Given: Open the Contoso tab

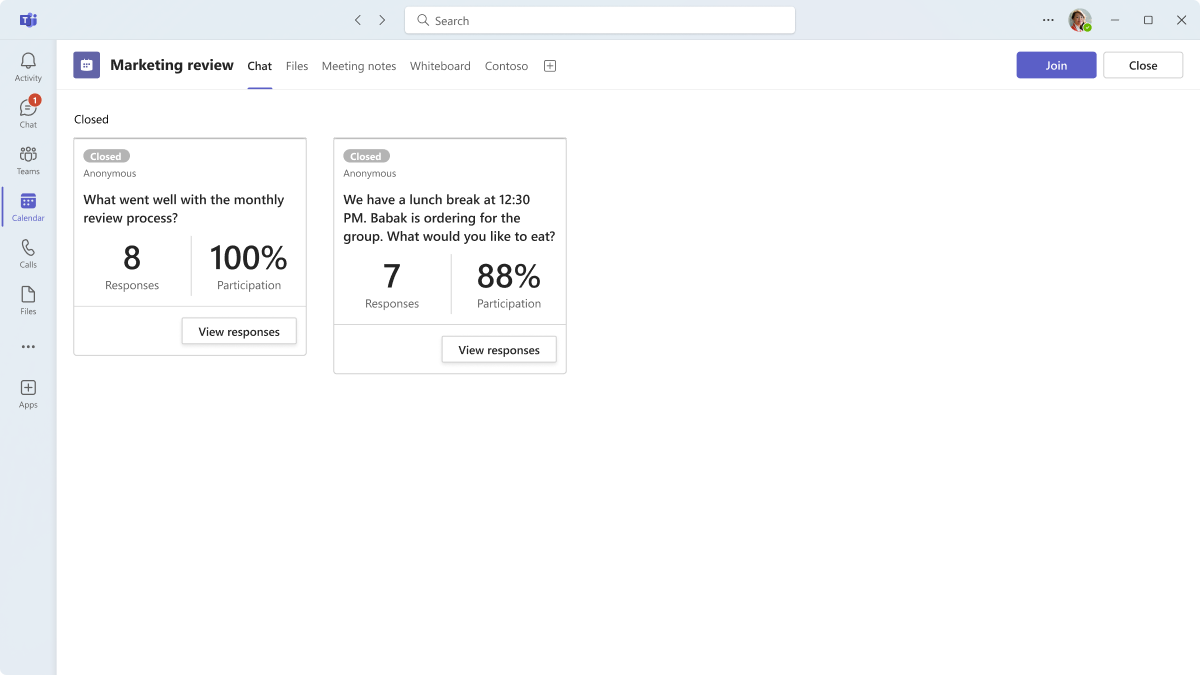Looking at the screenshot, I should [506, 66].
